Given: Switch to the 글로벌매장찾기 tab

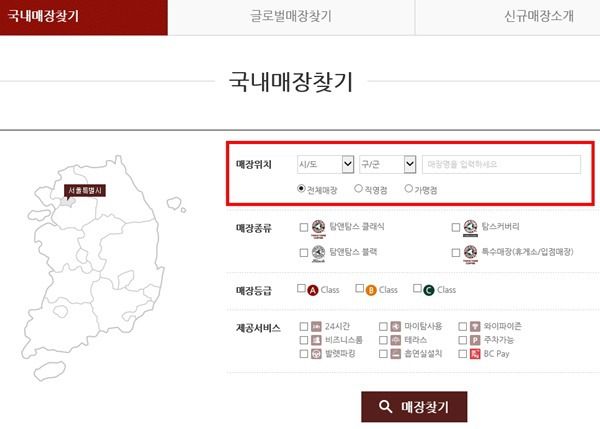Looking at the screenshot, I should 291,17.
